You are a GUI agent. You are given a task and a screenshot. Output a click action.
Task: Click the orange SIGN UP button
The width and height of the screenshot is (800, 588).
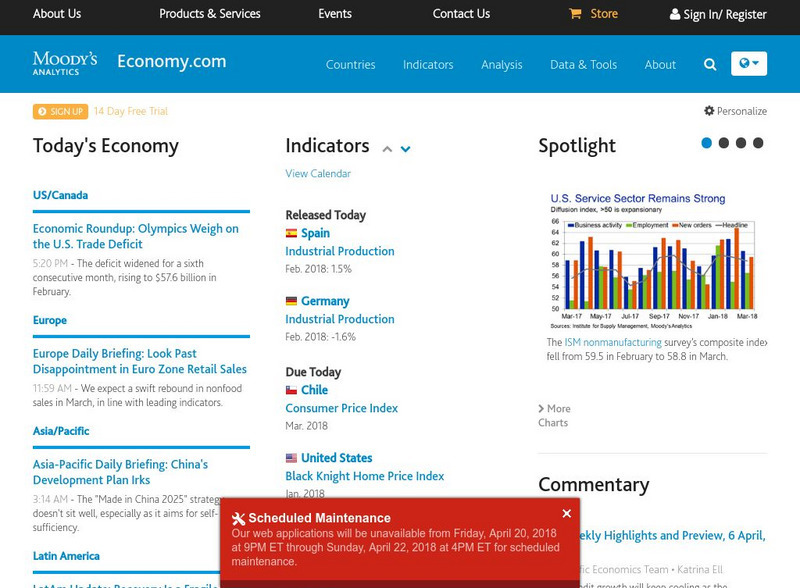pos(60,111)
